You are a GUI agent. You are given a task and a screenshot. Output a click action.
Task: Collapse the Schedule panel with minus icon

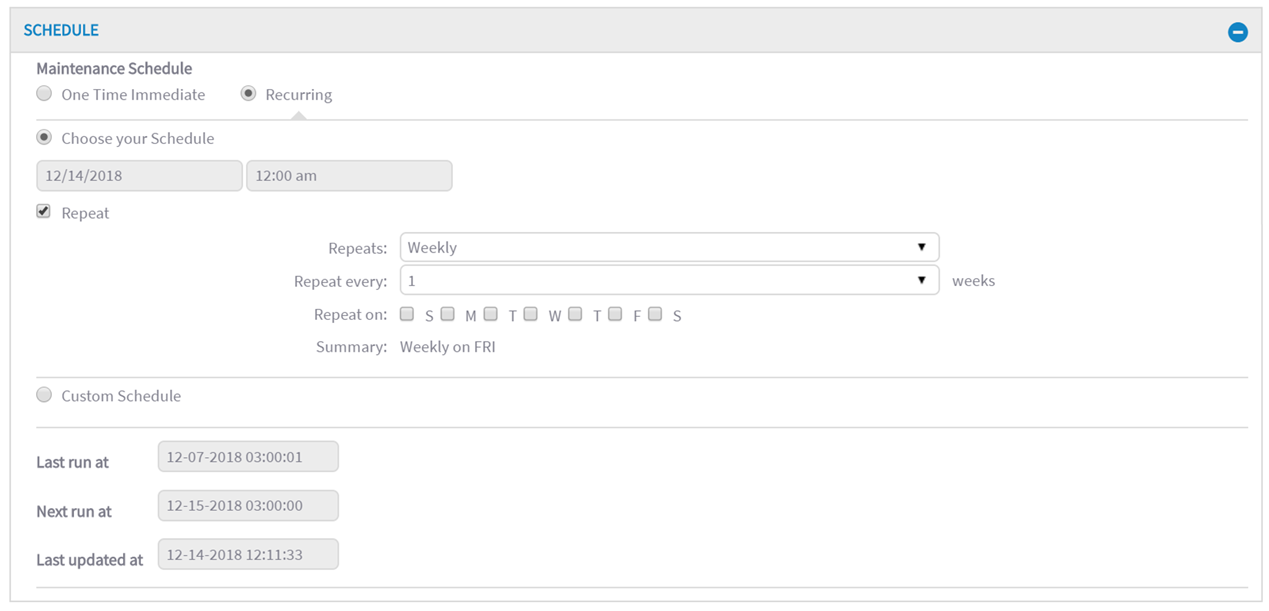(x=1237, y=32)
